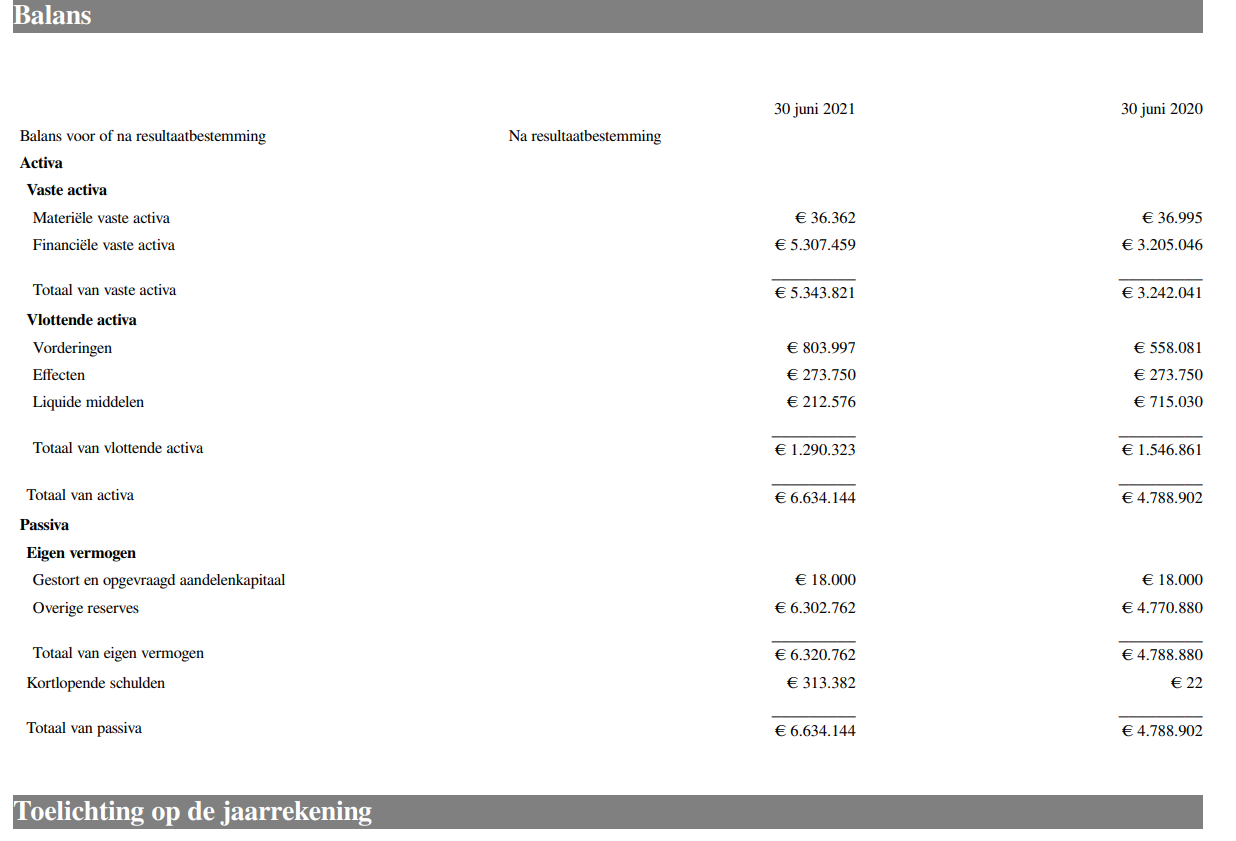Click the "Effecten" row label
This screenshot has width=1236, height=841.
(59, 375)
